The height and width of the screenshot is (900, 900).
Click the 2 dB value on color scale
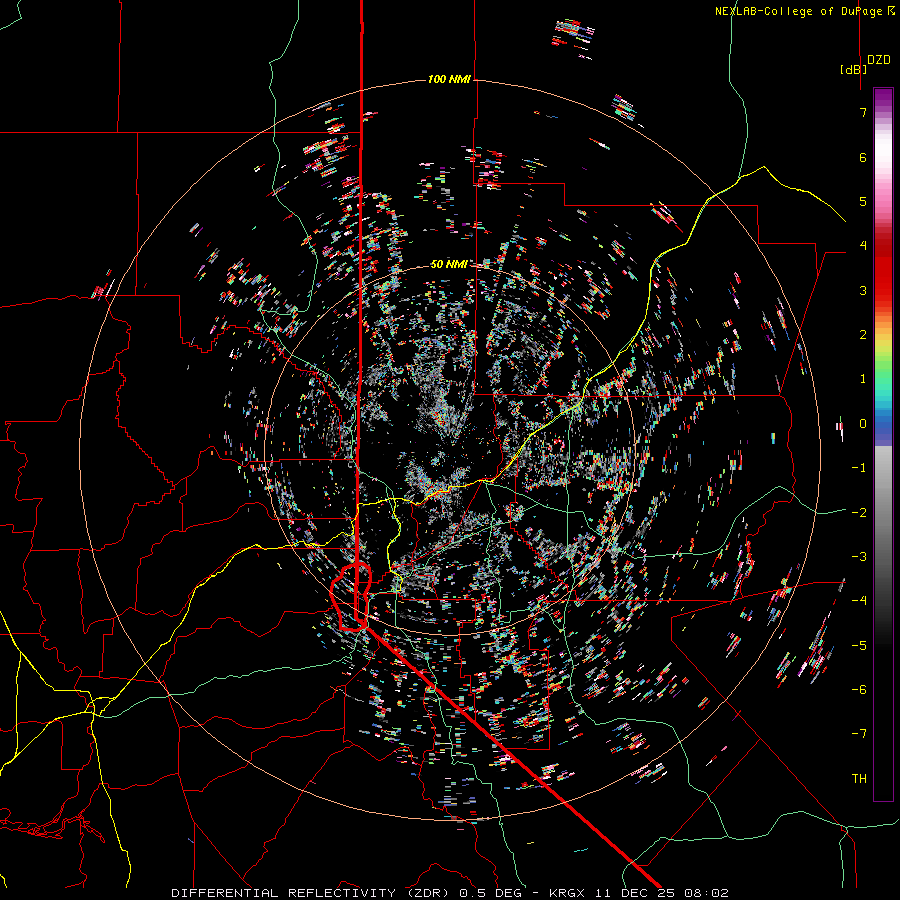click(x=863, y=335)
